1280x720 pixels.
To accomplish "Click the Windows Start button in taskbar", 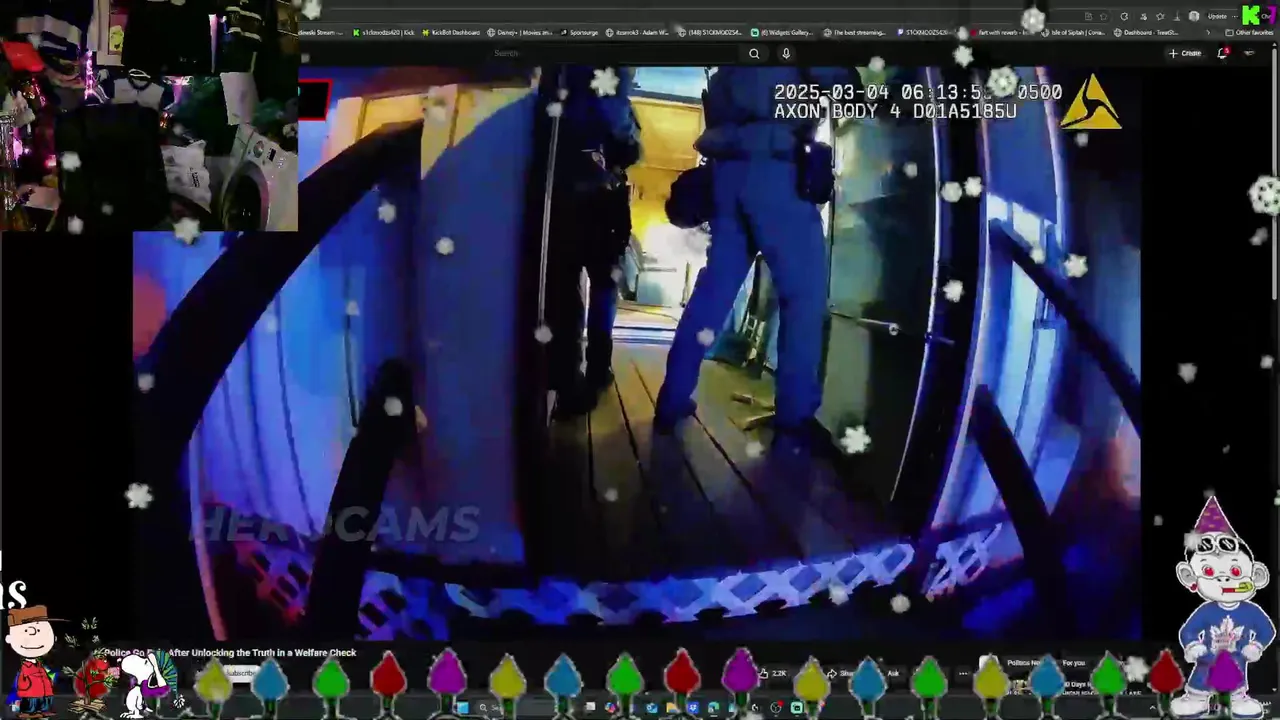I will pyautogui.click(x=462, y=708).
